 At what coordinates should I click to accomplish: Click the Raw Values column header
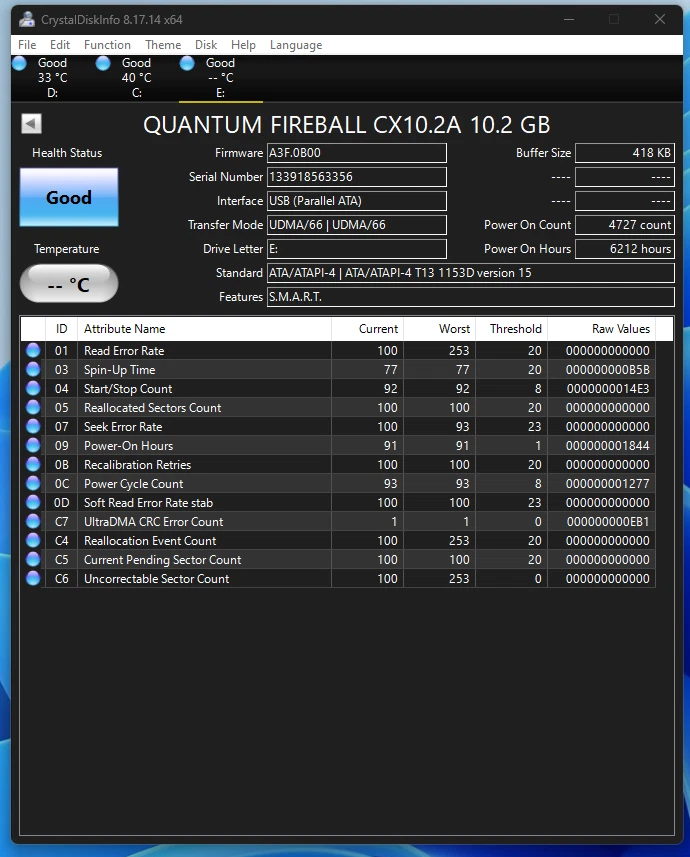pyautogui.click(x=601, y=329)
